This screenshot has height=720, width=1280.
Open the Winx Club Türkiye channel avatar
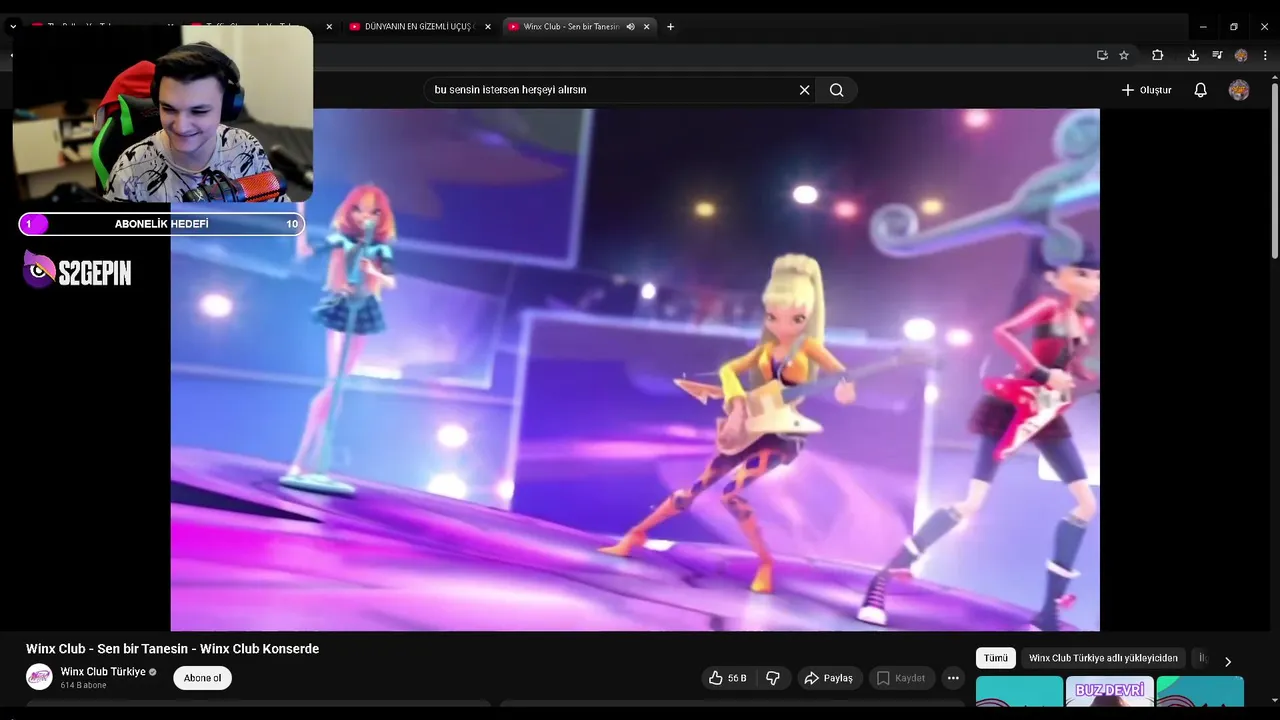(x=39, y=677)
